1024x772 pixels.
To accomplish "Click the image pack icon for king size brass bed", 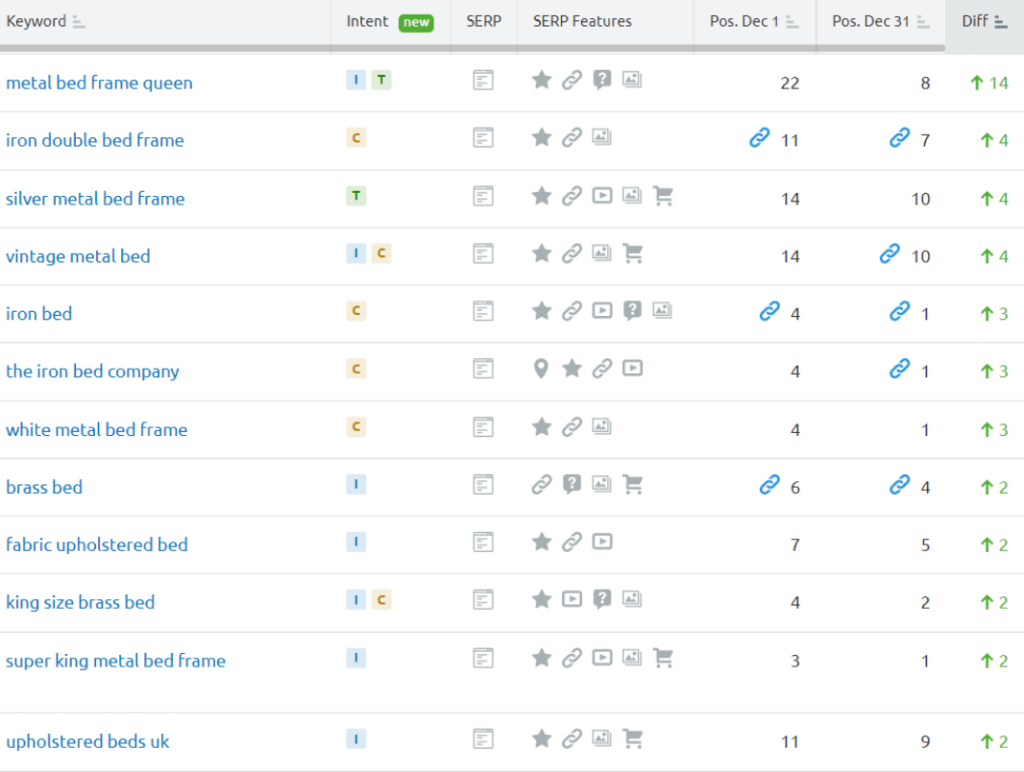I will pyautogui.click(x=632, y=600).
